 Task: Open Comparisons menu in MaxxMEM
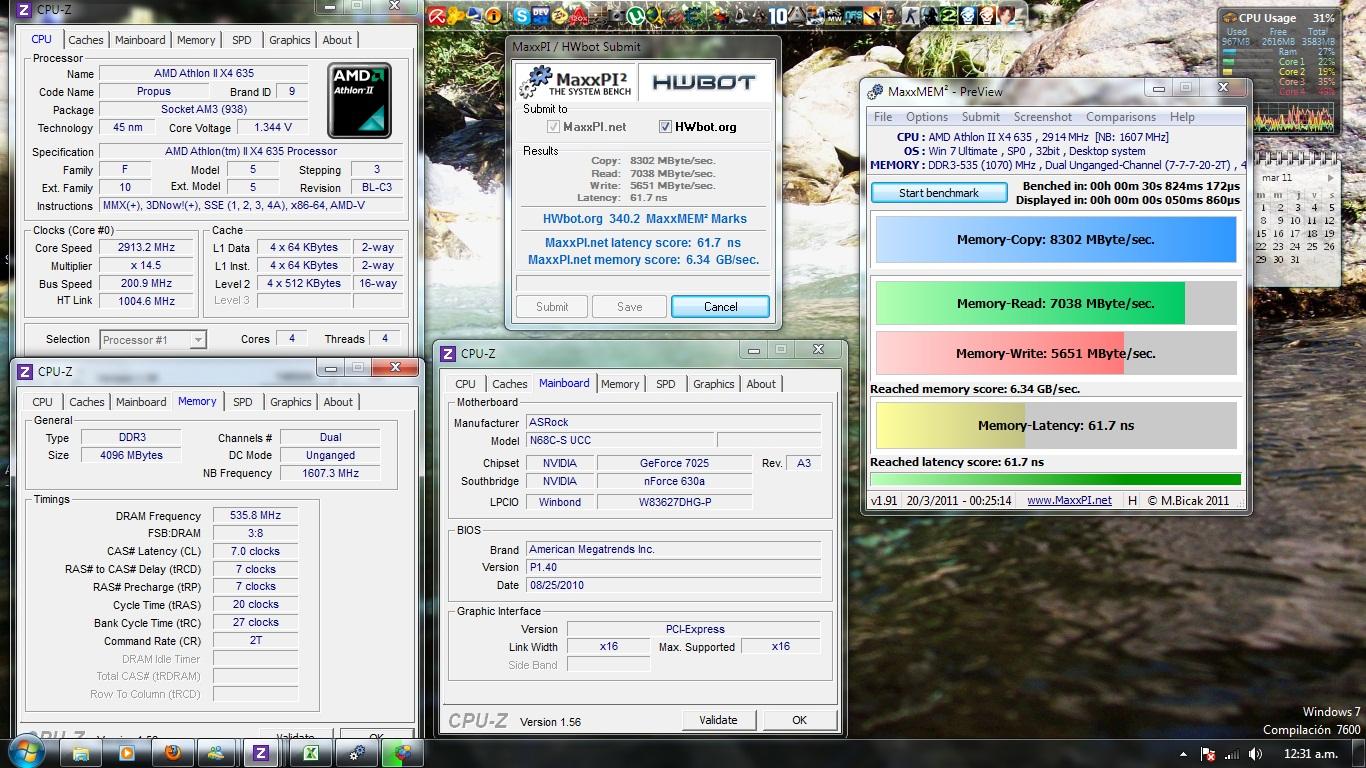(x=1121, y=117)
